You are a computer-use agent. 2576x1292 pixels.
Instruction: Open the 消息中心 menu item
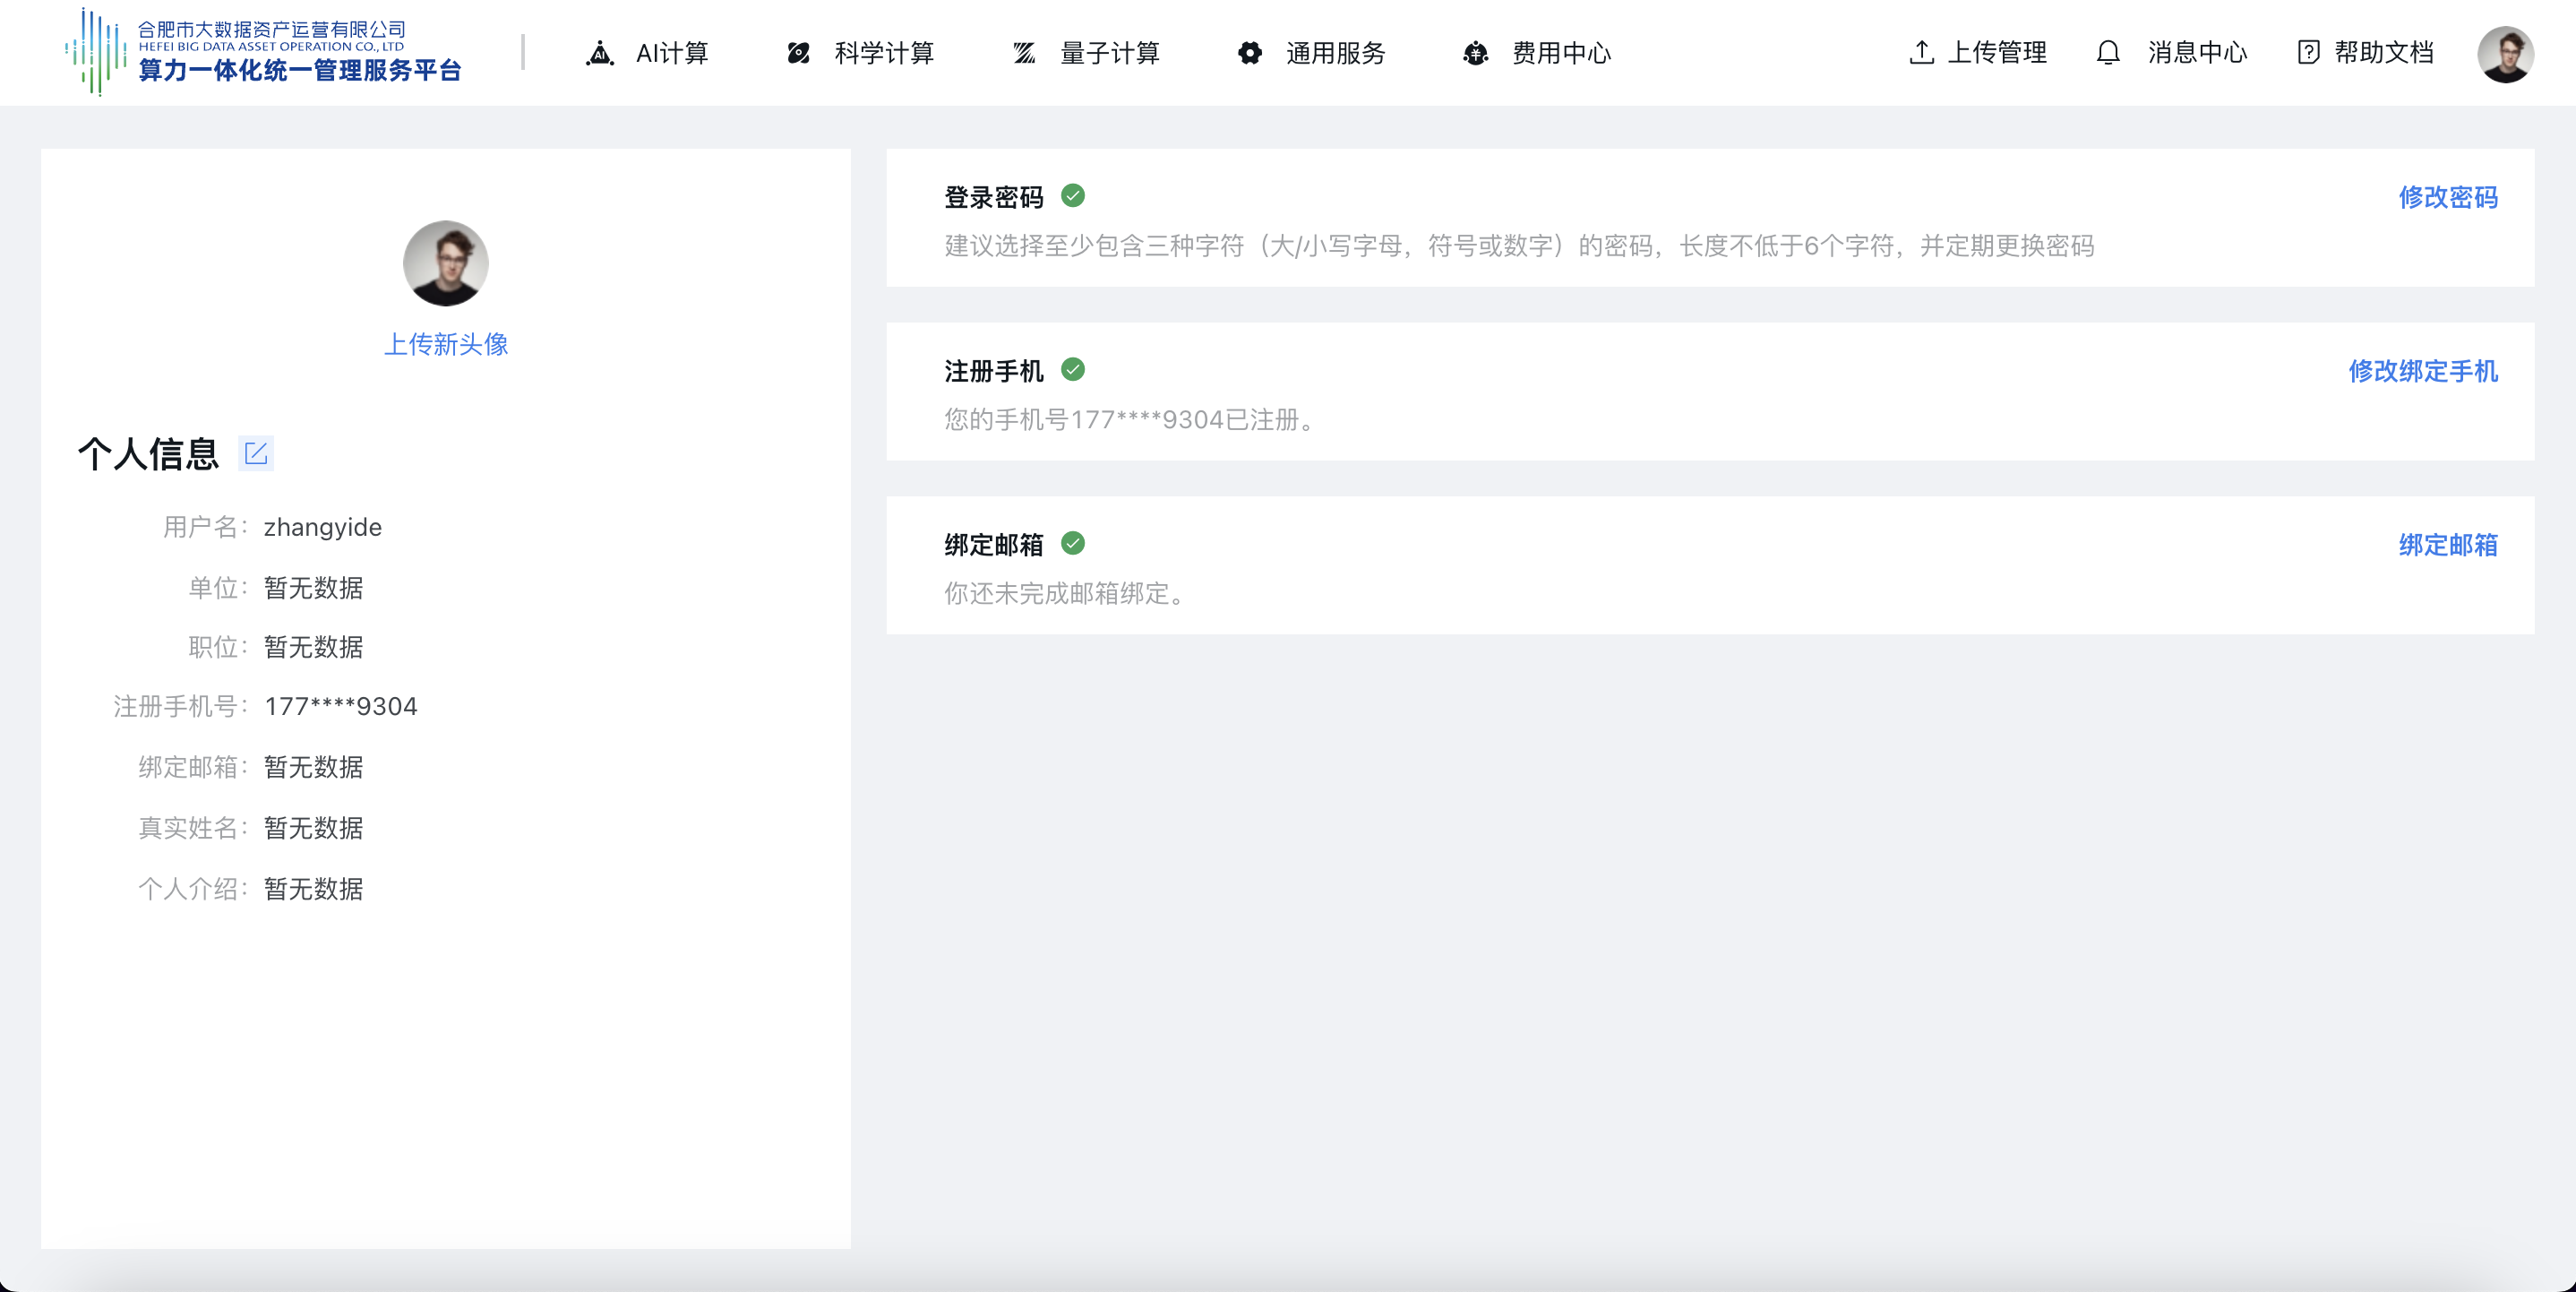[x=2197, y=53]
